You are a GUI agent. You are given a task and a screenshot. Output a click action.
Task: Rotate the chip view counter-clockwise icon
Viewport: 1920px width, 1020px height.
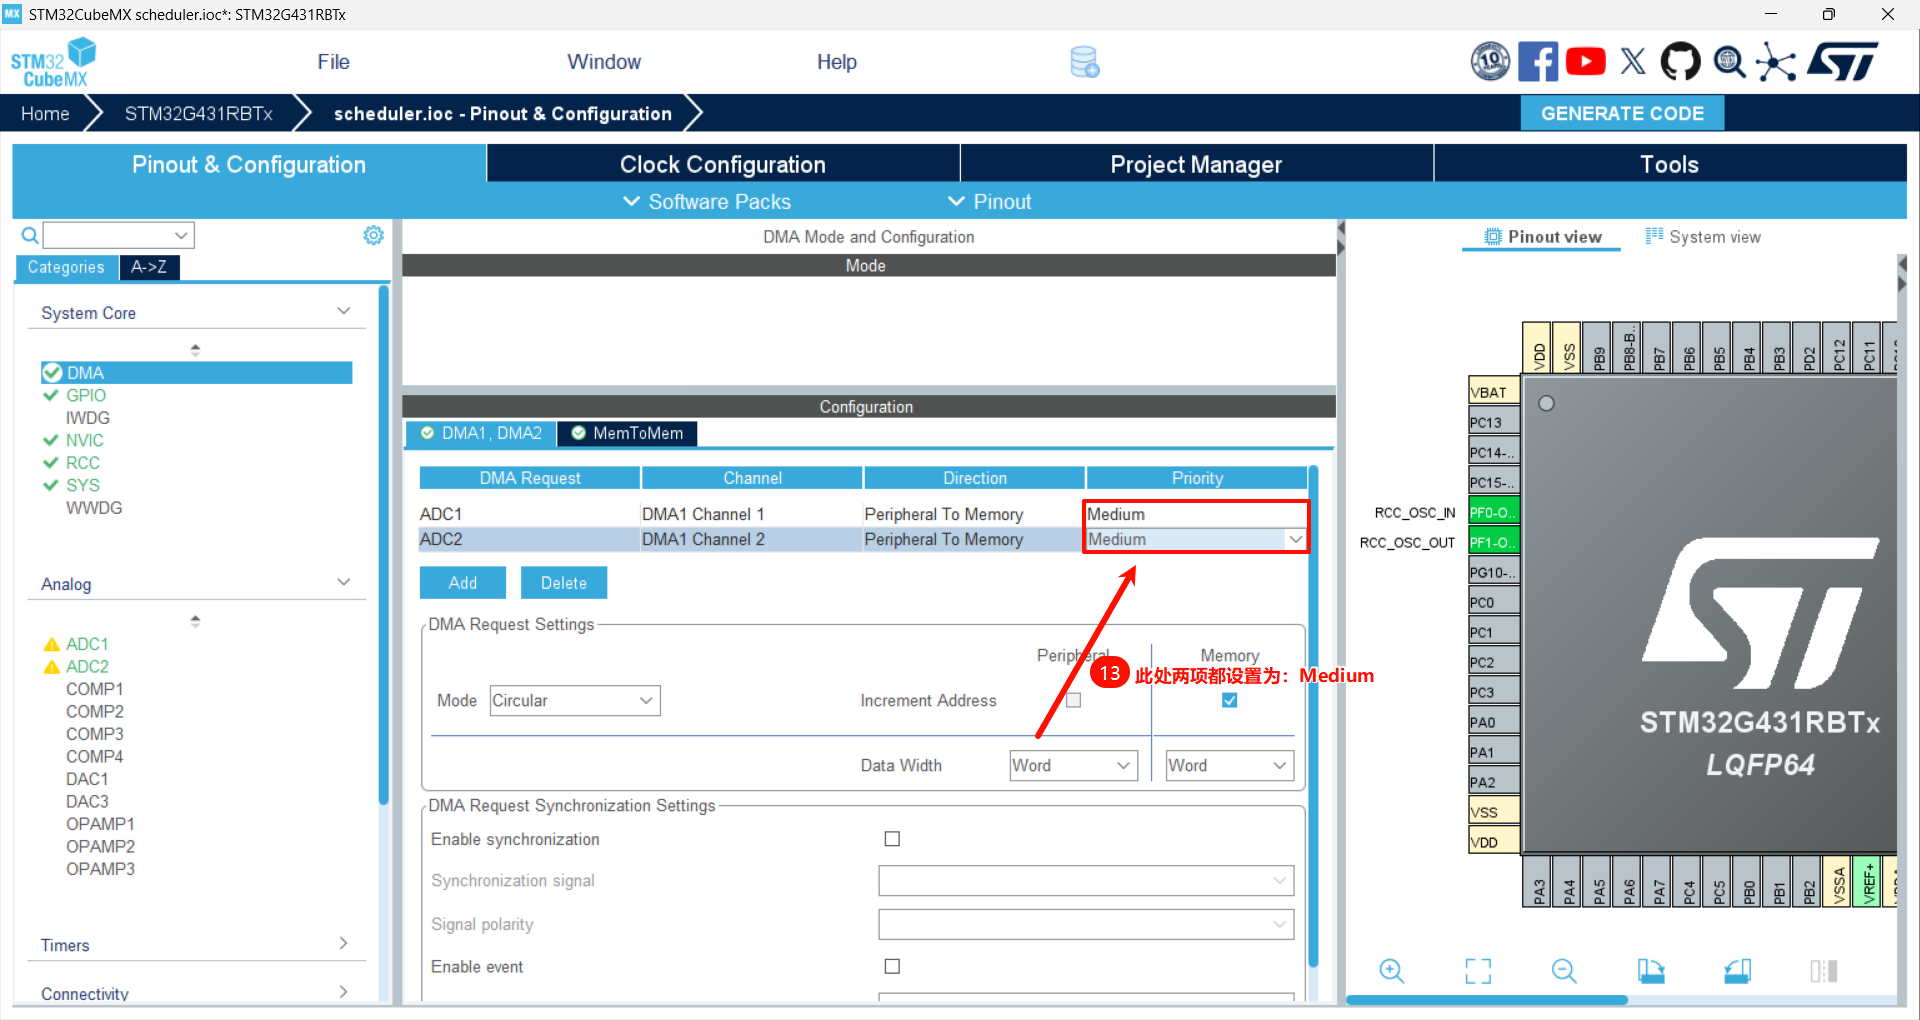pos(1737,970)
